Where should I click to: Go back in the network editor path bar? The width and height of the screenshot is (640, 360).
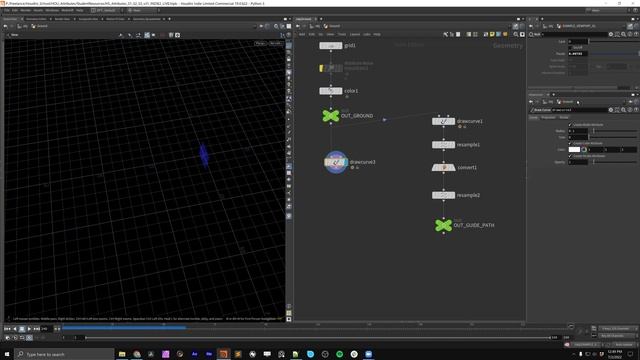pyautogui.click(x=298, y=26)
